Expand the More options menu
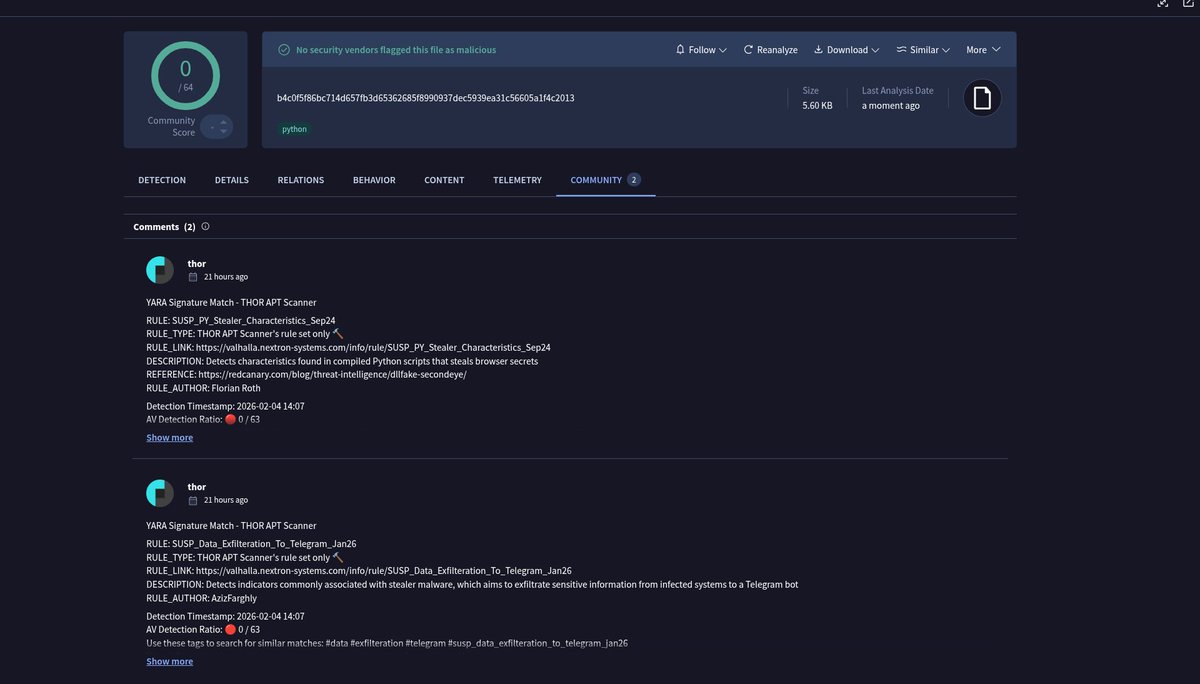Viewport: 1200px width, 684px height. 980,49
